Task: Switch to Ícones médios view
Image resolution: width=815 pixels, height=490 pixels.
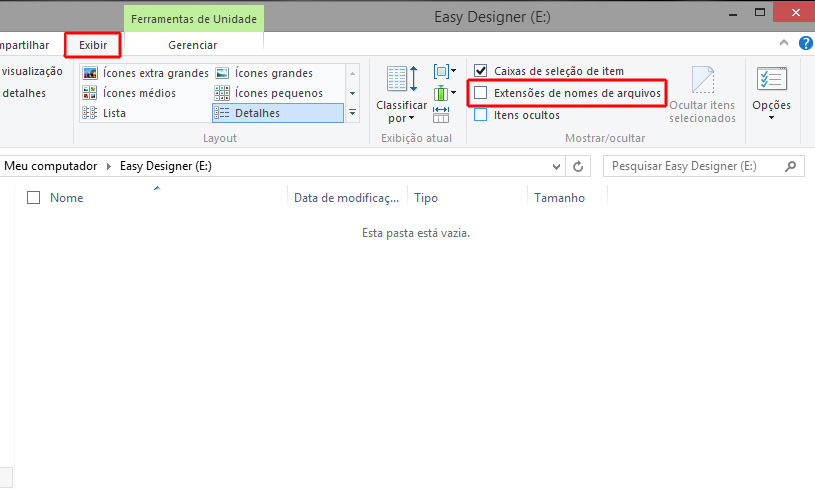Action: 130,93
